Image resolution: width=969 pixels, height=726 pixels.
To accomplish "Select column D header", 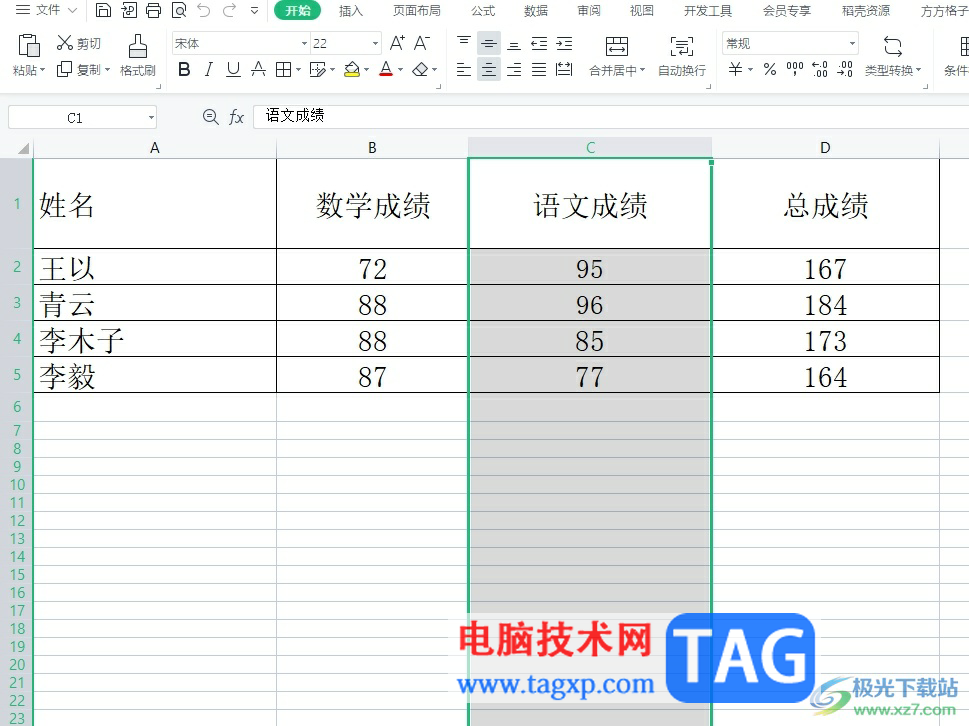I will tap(825, 148).
